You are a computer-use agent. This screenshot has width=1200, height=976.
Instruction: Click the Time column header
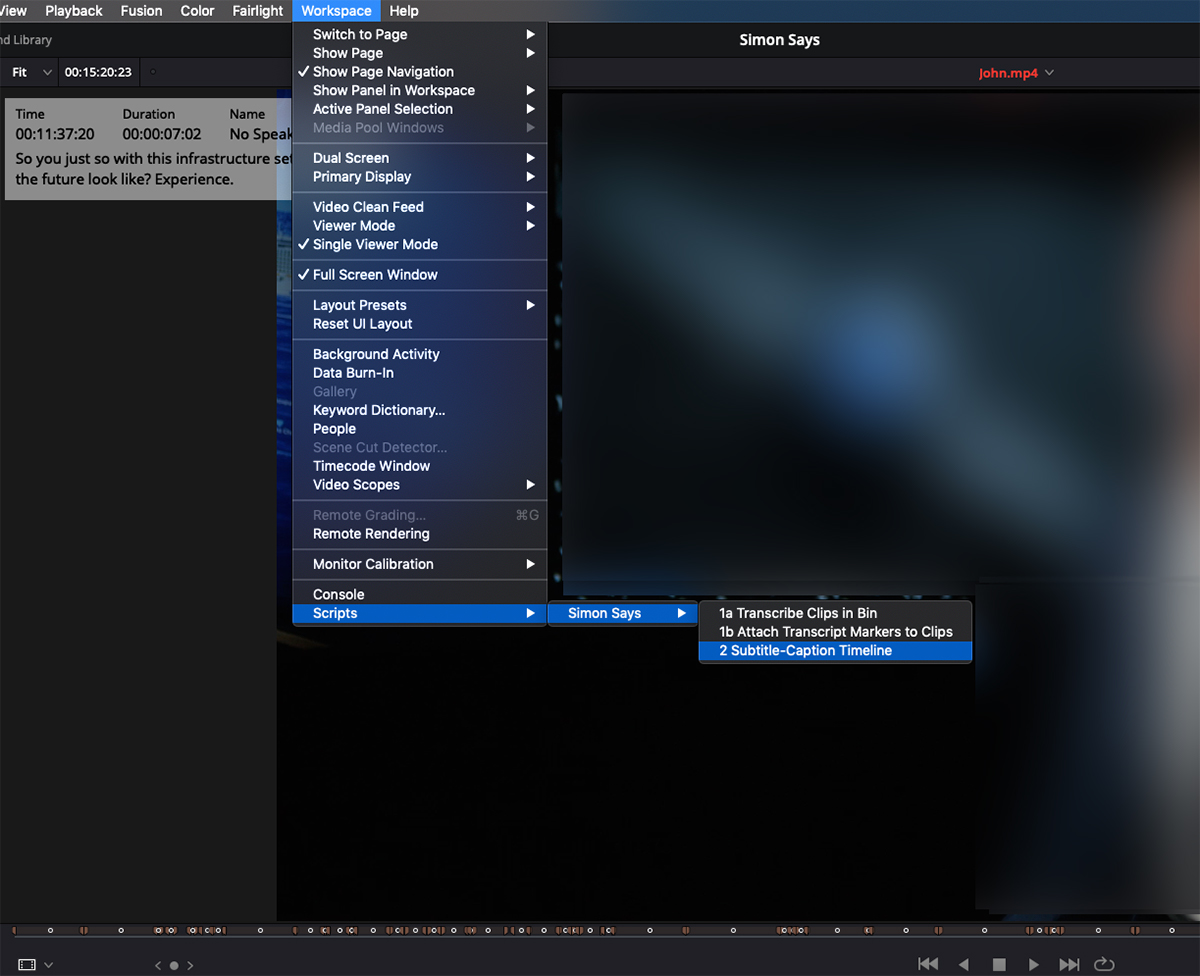[30, 114]
